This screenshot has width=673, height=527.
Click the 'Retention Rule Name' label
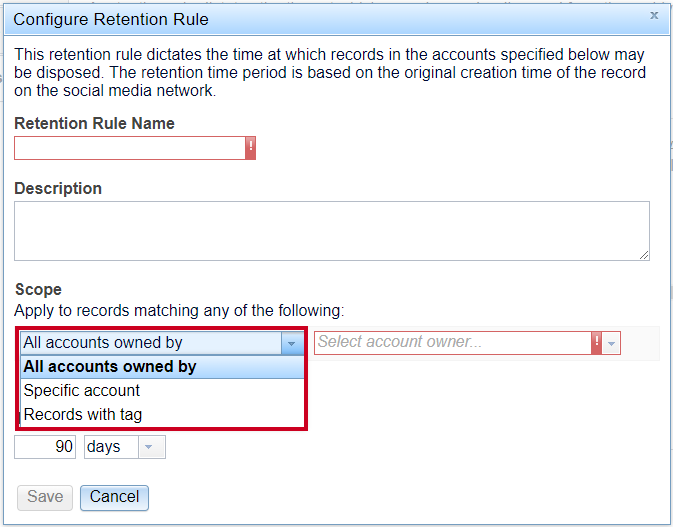94,123
